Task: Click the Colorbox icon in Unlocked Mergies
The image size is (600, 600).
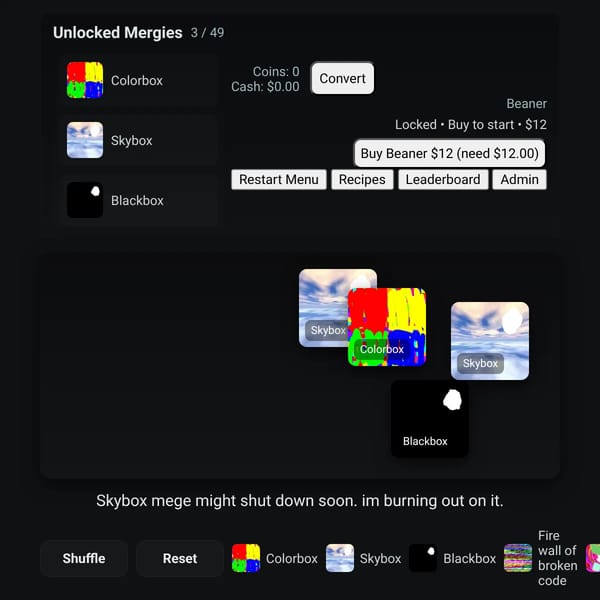Action: point(85,80)
